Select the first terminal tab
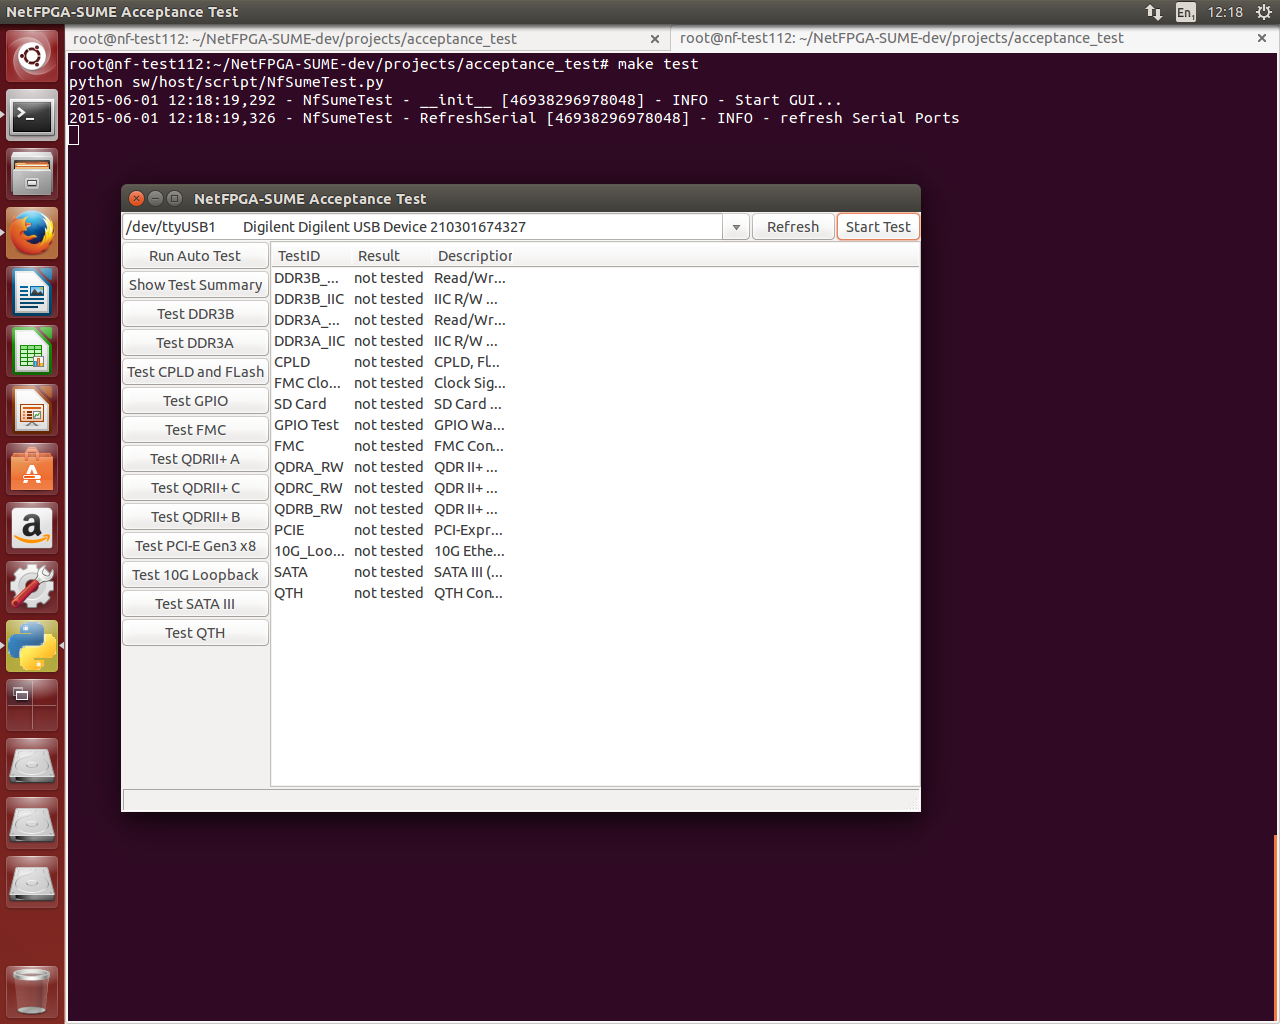The image size is (1280, 1024). 295,39
